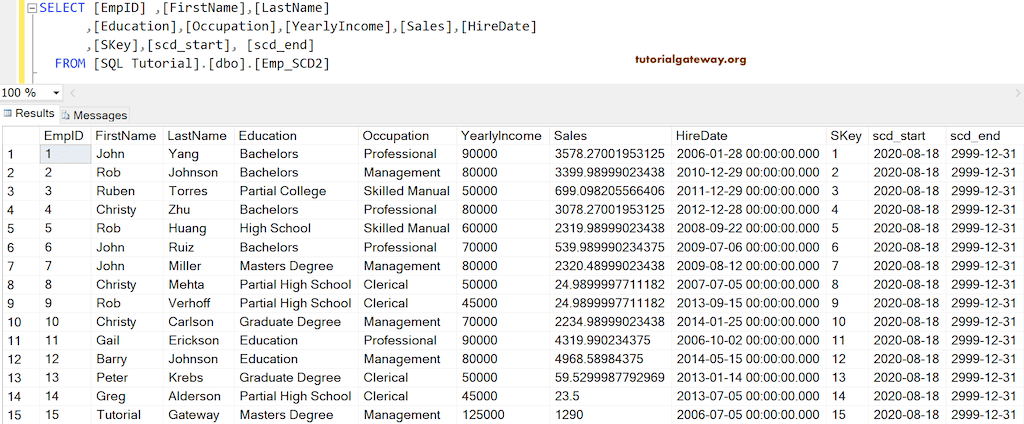Select the EmpID column header
This screenshot has width=1024, height=424.
pos(63,136)
